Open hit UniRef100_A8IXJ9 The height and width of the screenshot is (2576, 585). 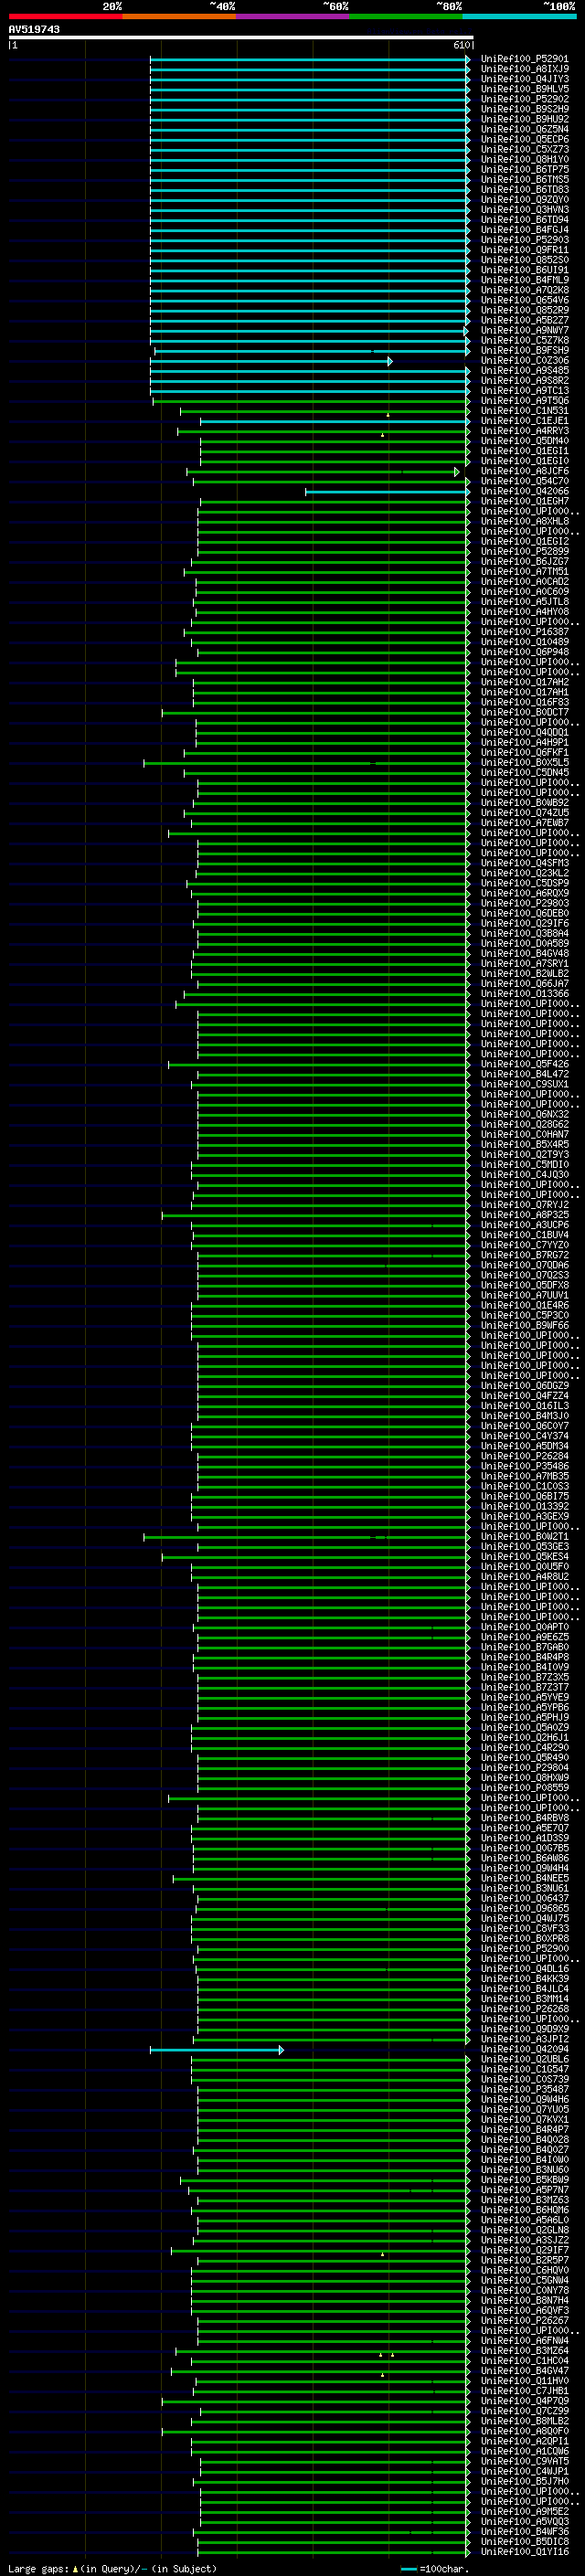tap(525, 69)
